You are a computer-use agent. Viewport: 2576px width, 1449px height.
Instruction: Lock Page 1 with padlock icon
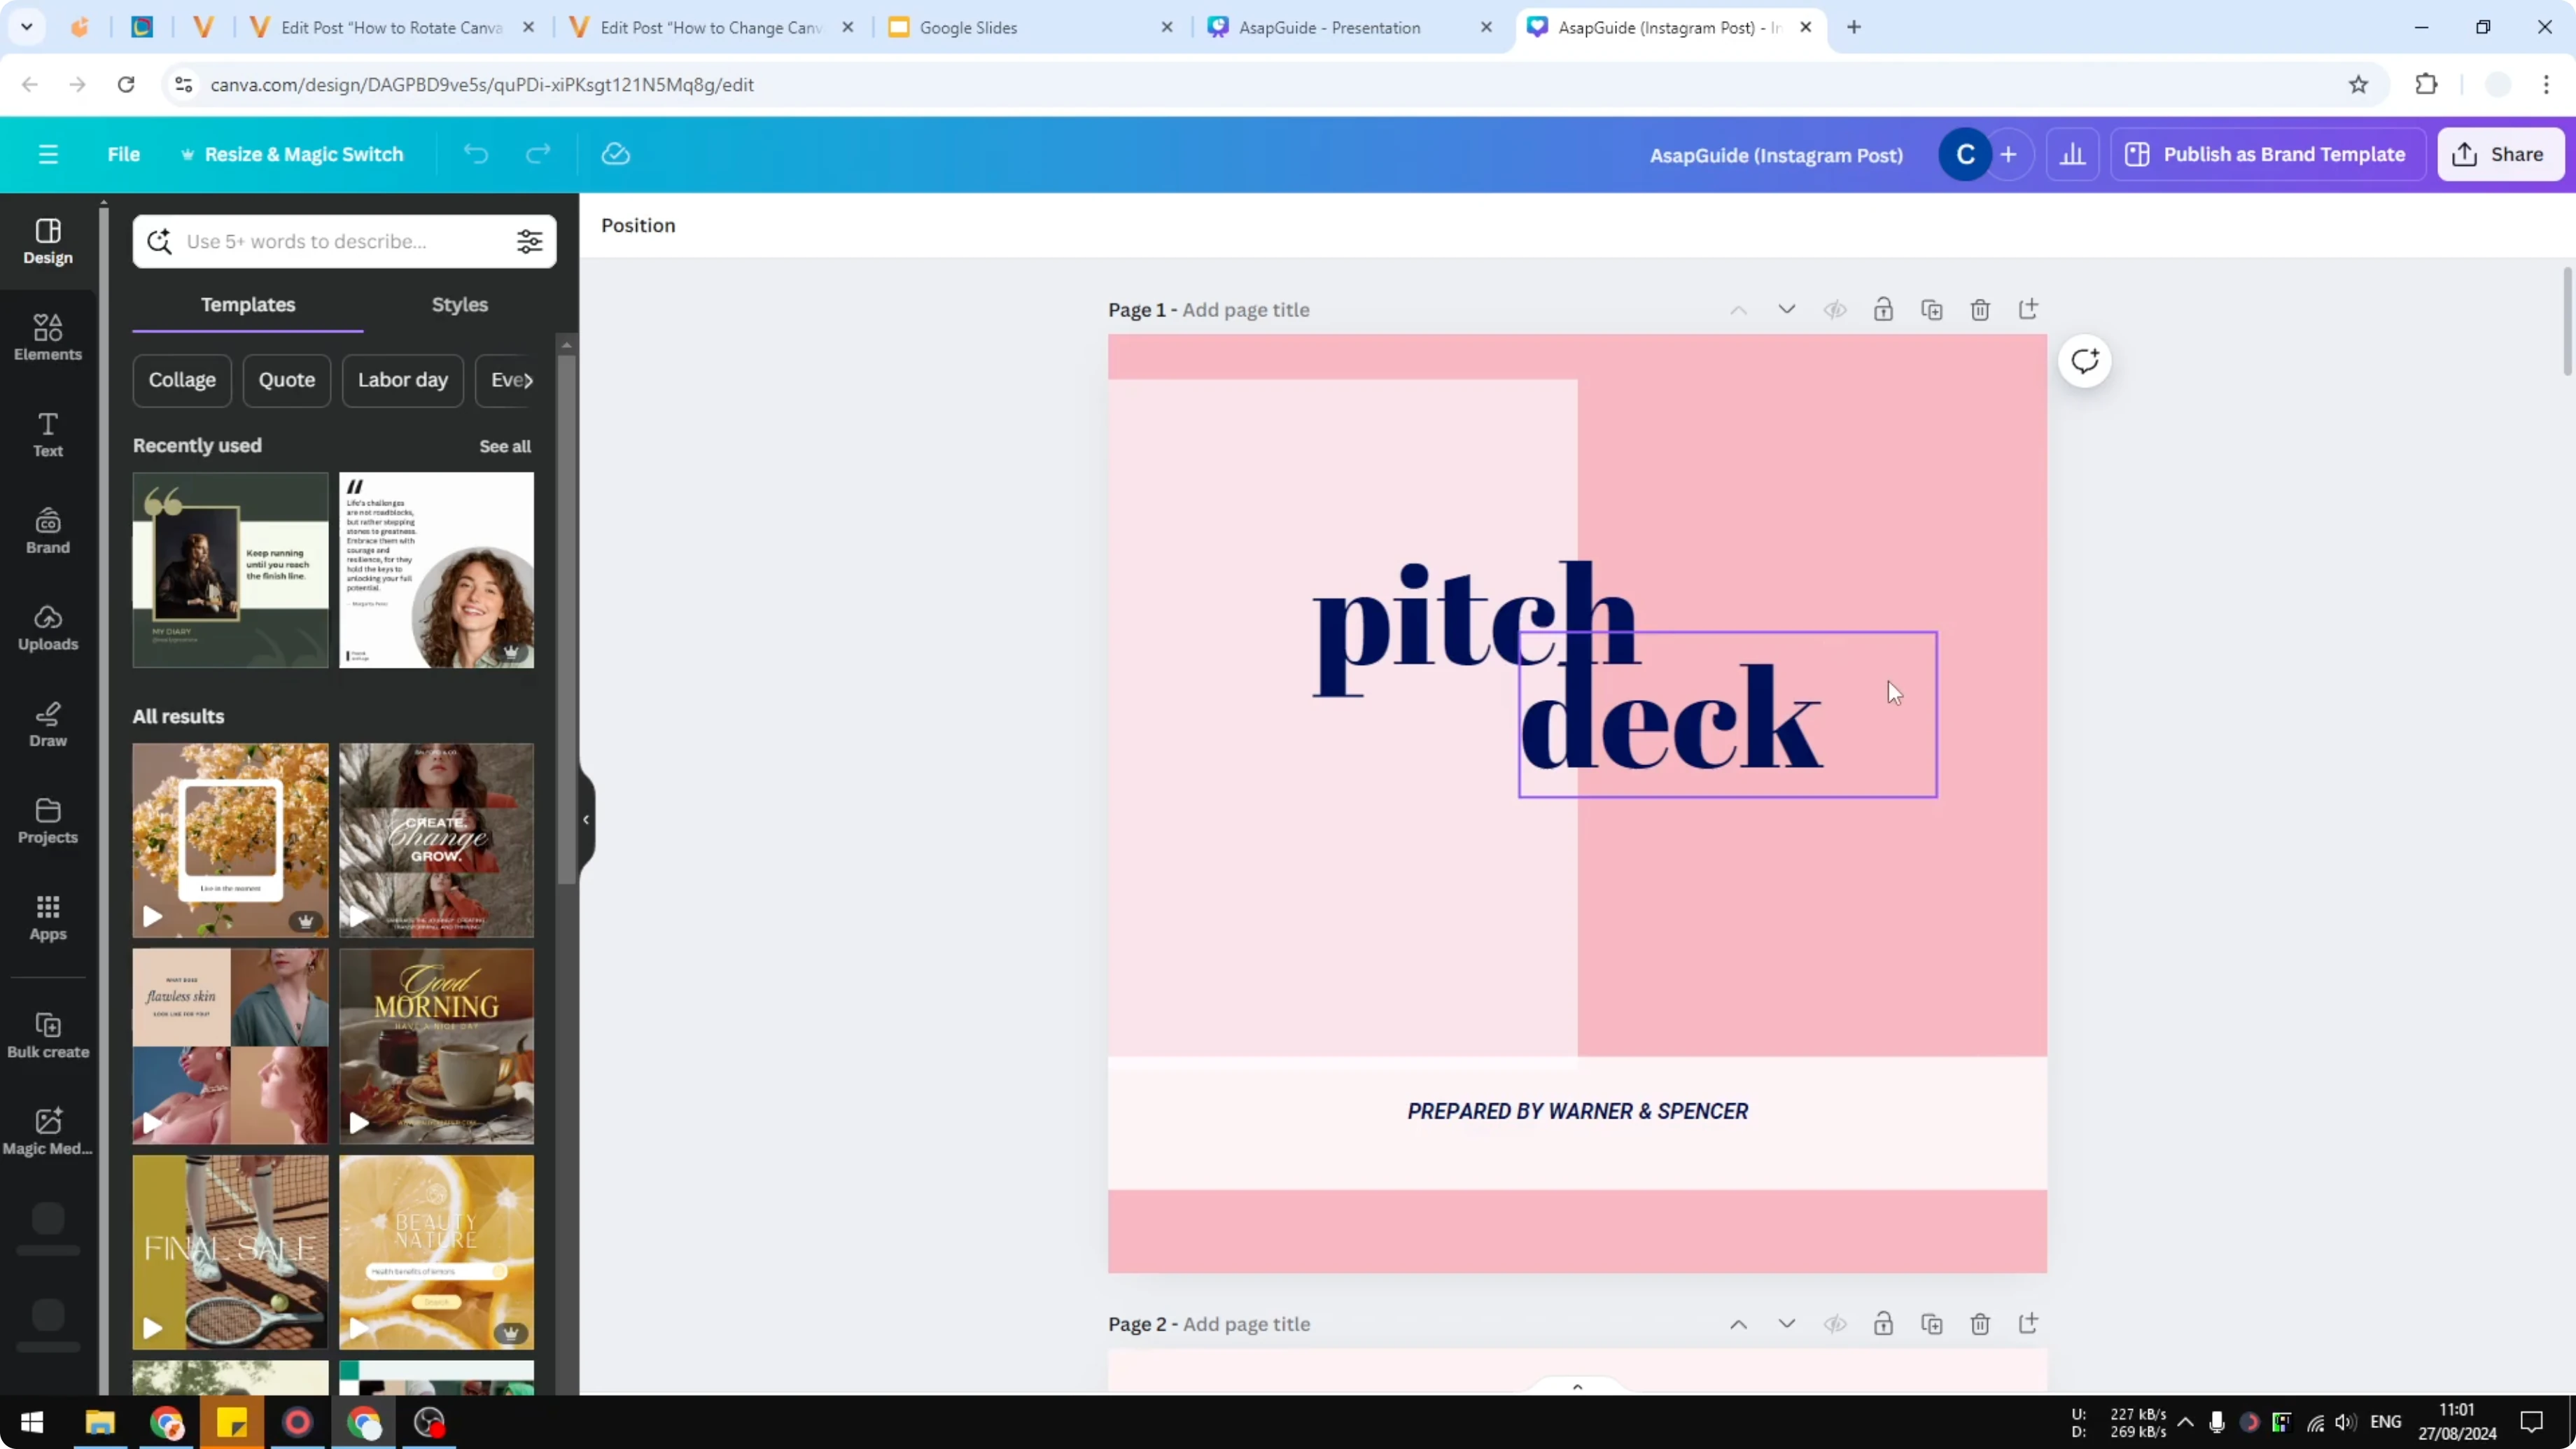[x=1883, y=310]
